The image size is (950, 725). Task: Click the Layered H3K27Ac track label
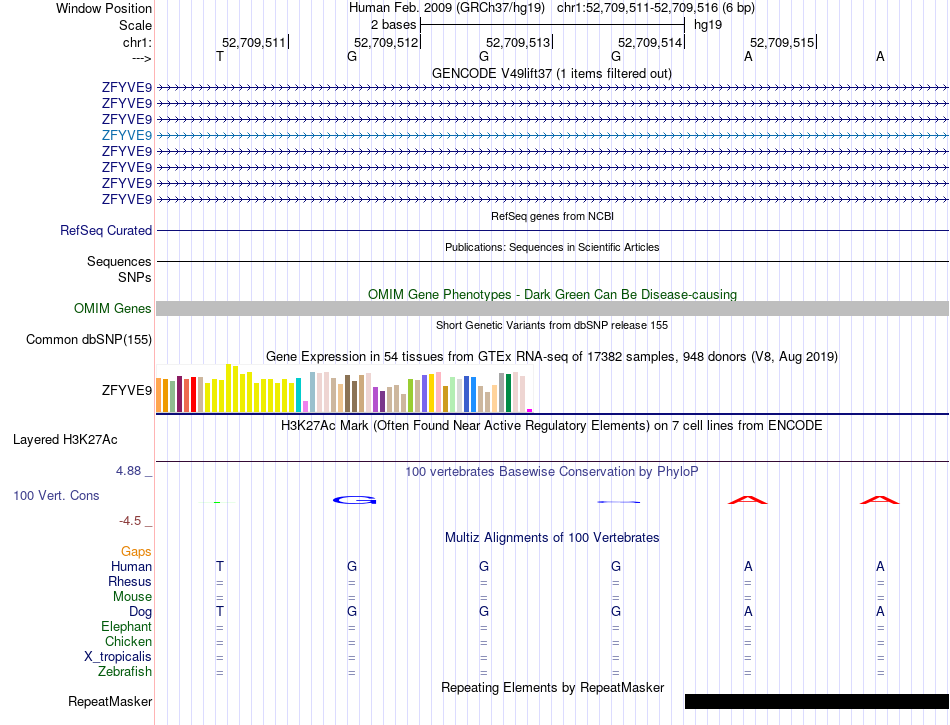[65, 440]
